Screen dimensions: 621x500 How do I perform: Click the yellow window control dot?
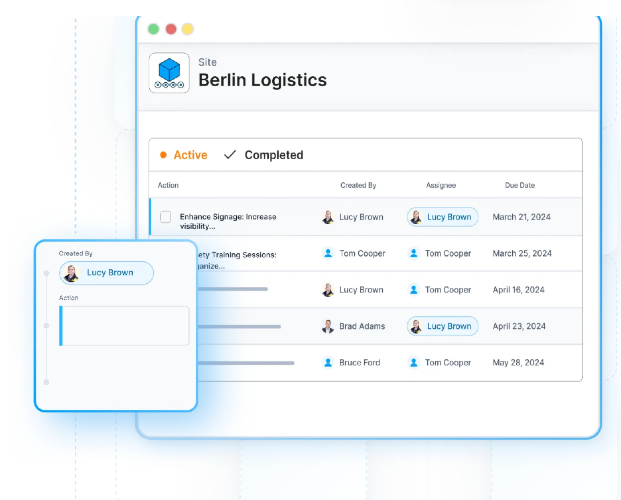188,29
